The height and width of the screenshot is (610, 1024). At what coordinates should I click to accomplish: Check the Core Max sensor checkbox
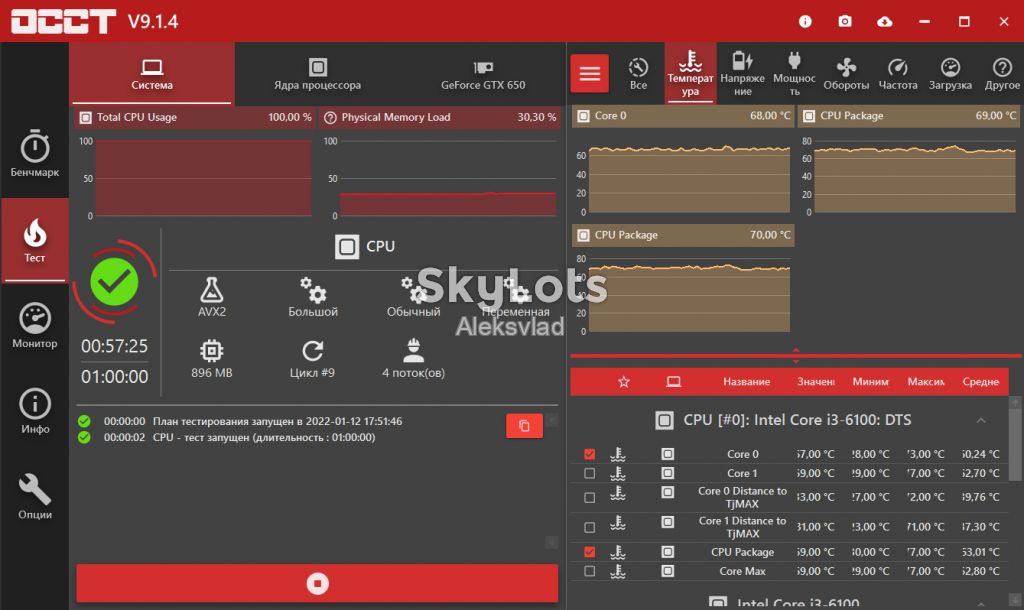(590, 571)
